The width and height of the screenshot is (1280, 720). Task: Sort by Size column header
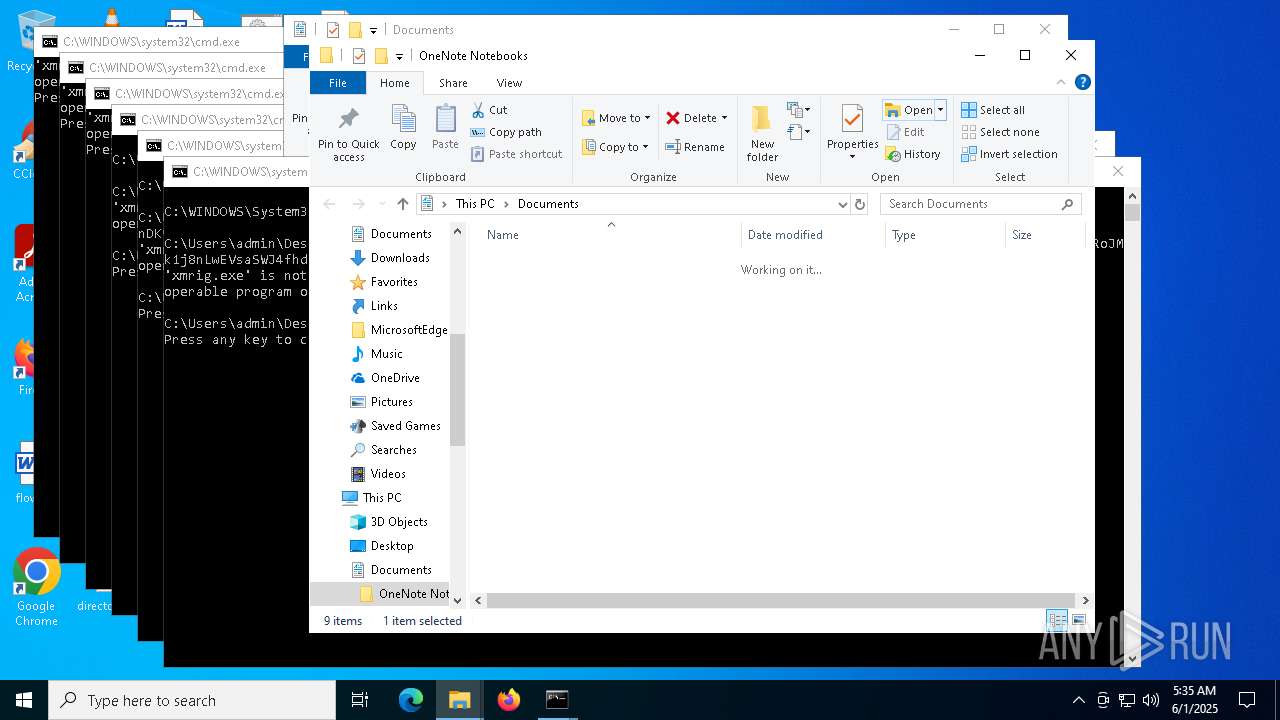[x=1045, y=235]
